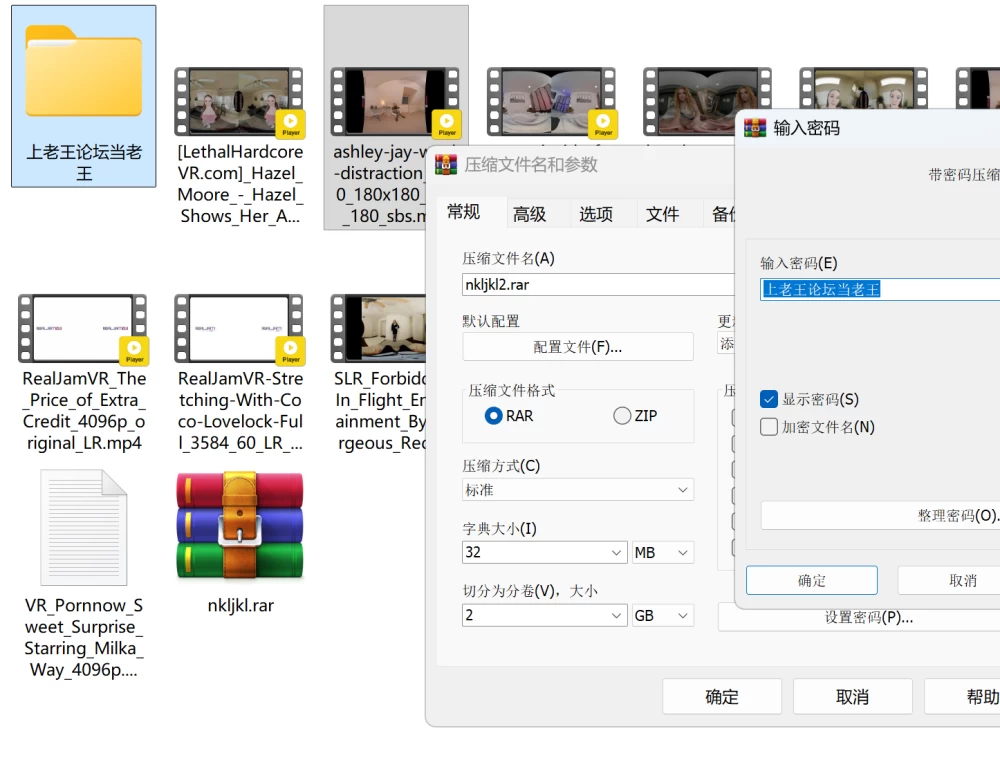Click the 整理密码(O) button

tap(881, 515)
